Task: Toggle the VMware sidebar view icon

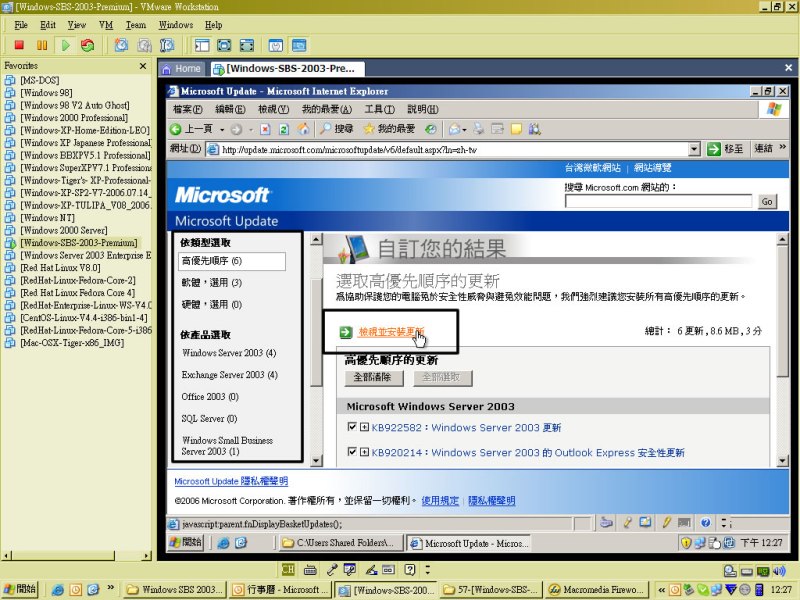Action: click(202, 45)
